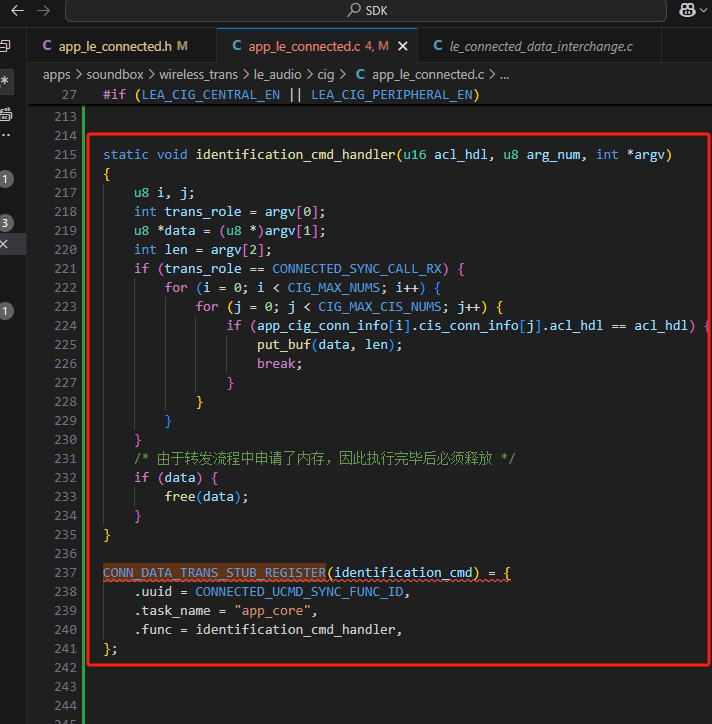Click LEA_CIG_PERIPHERAL_EN in the sticky header

click(392, 95)
